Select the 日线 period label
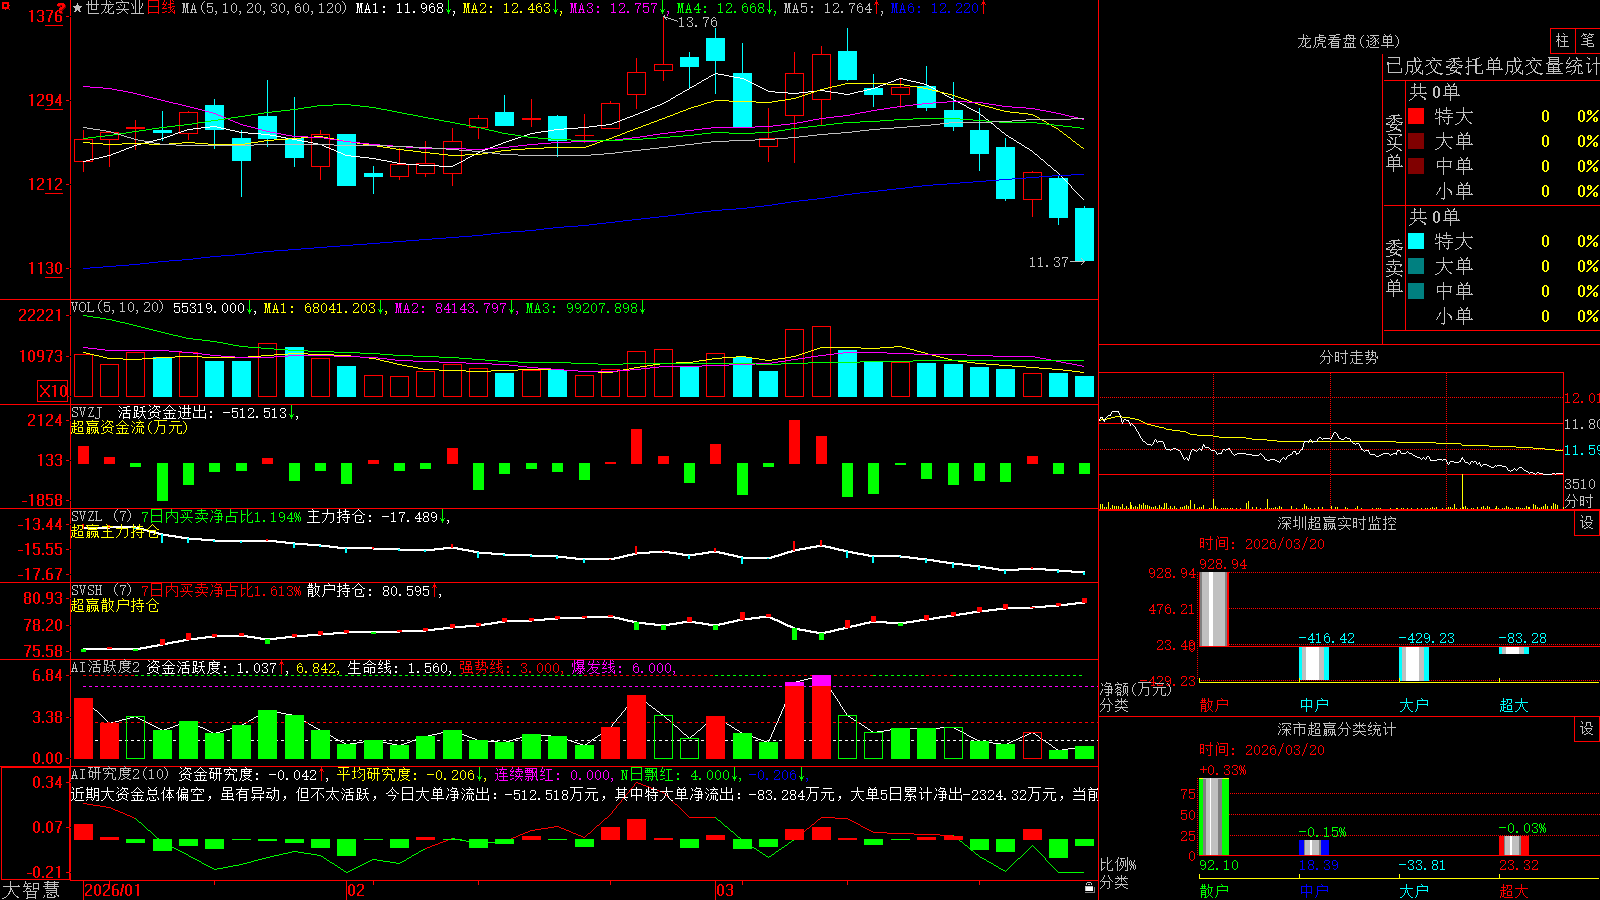1600x900 pixels. click(161, 8)
